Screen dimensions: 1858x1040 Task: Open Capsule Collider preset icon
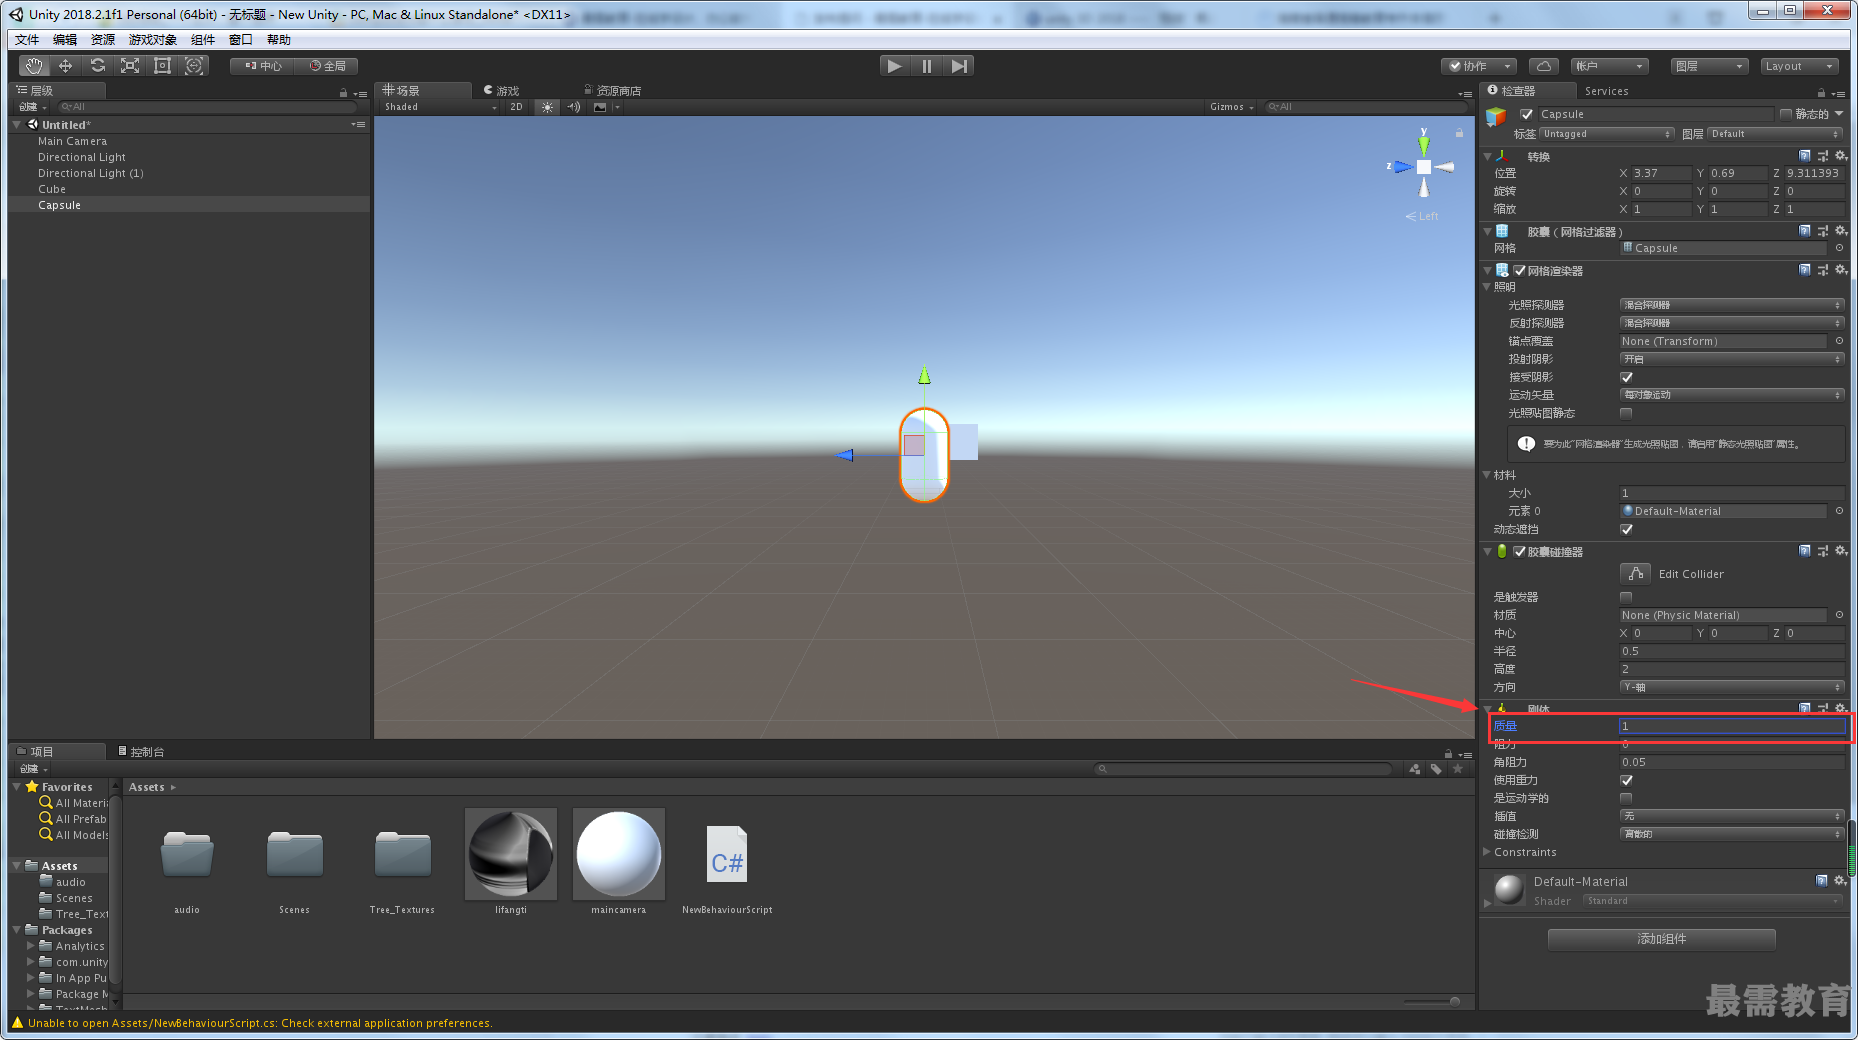click(1823, 551)
